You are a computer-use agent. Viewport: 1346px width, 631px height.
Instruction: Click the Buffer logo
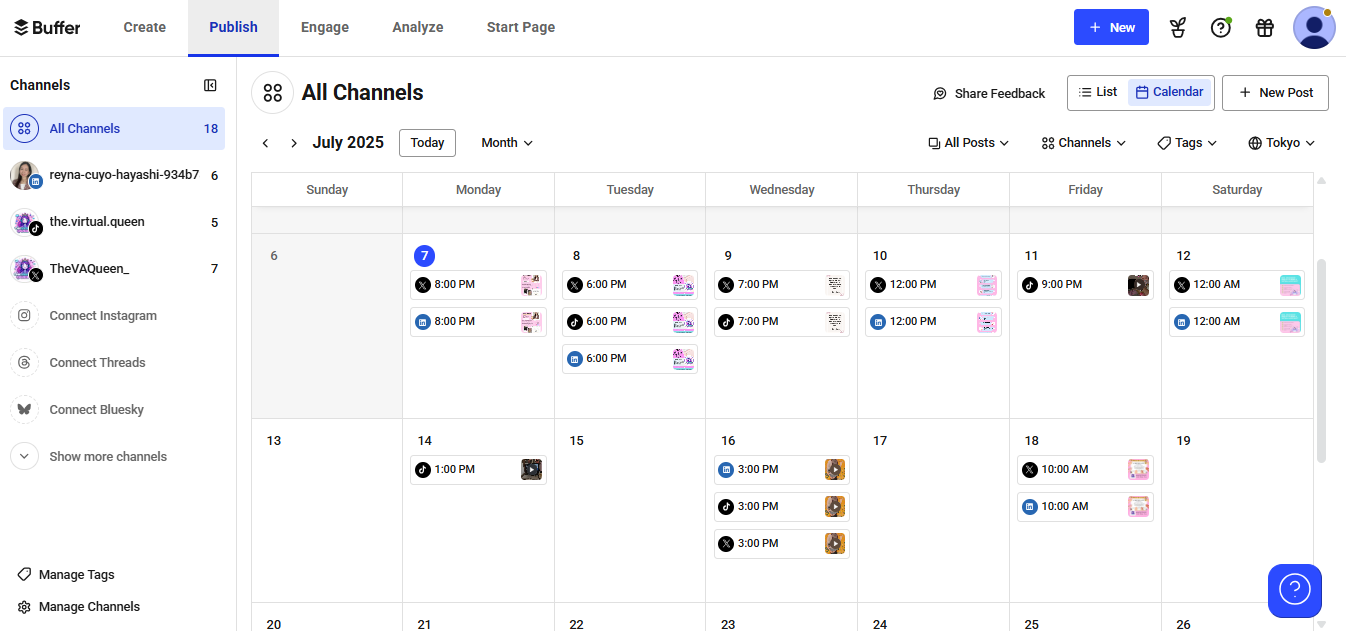click(x=47, y=27)
